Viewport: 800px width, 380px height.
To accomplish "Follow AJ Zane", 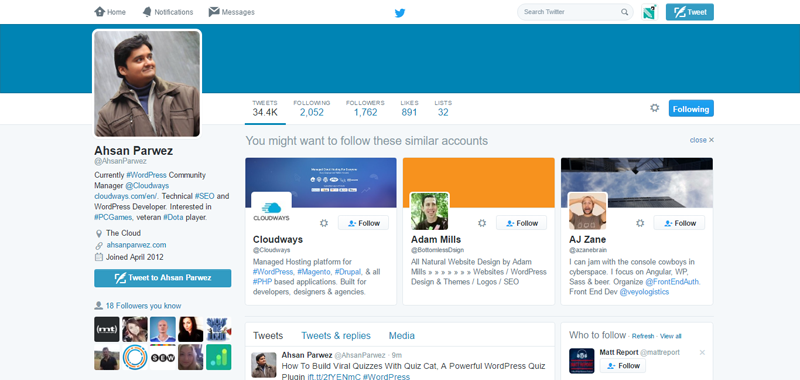I will pyautogui.click(x=680, y=223).
